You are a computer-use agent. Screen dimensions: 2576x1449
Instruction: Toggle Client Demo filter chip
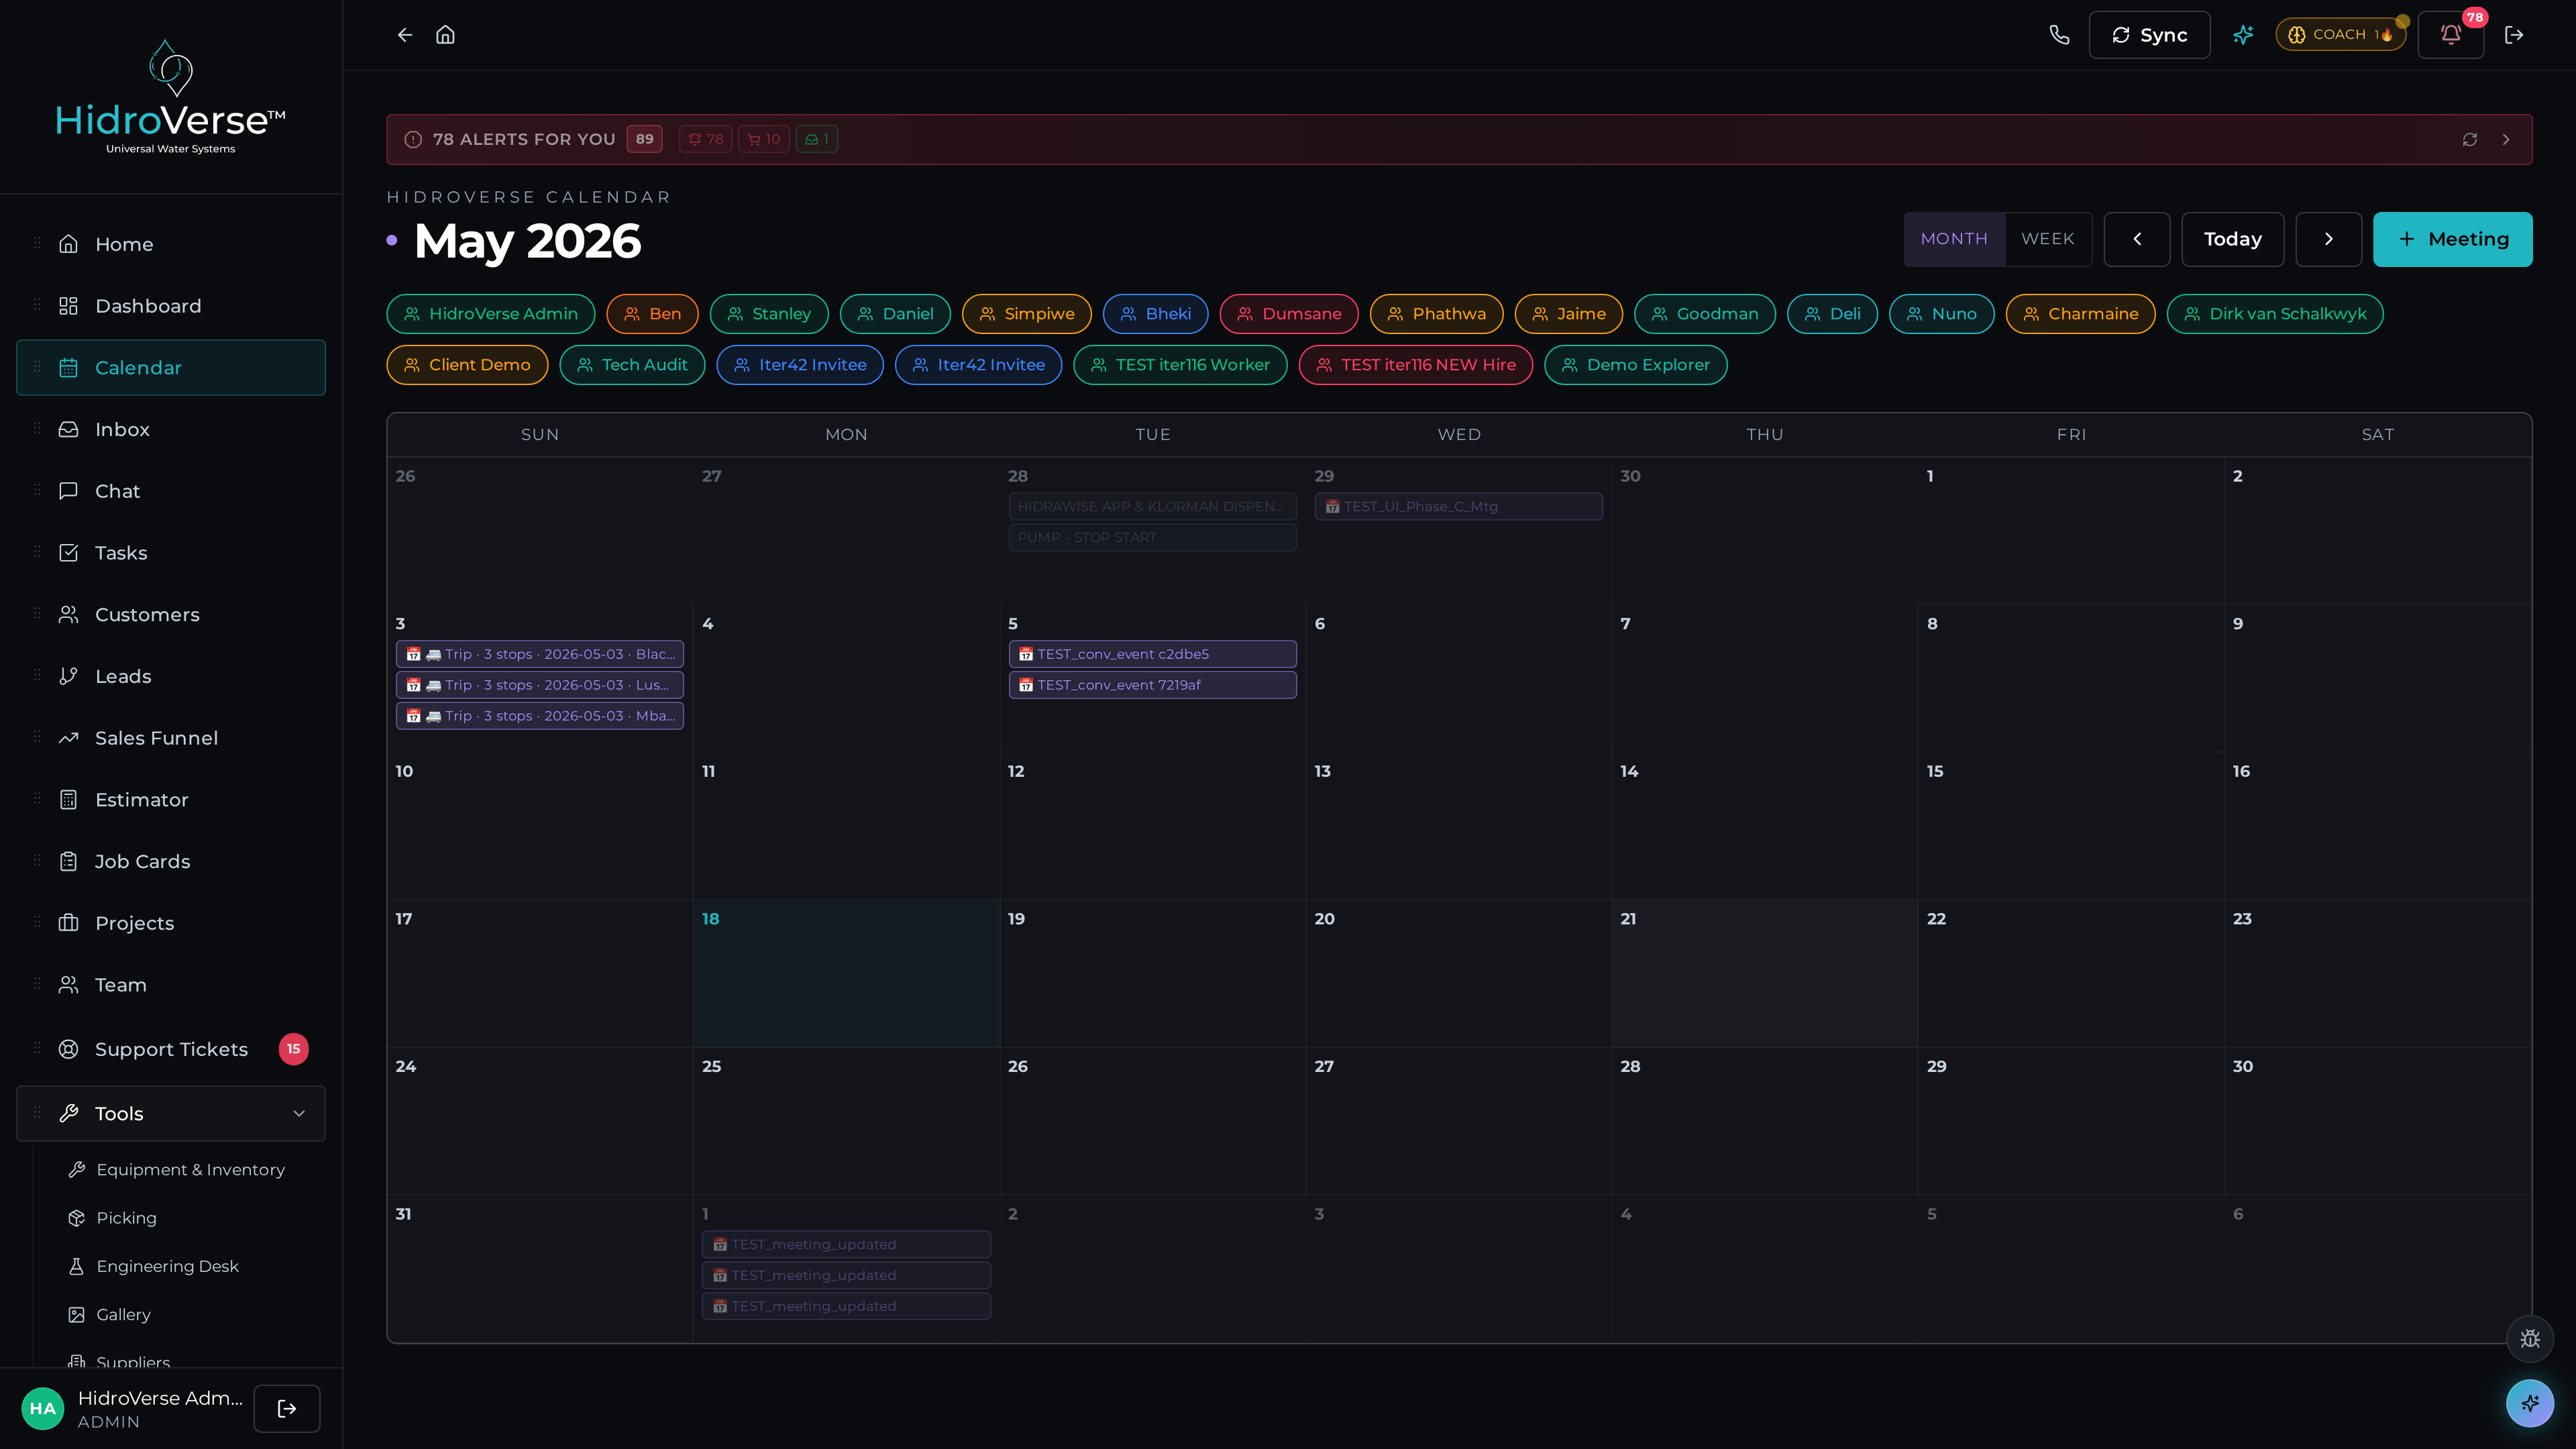click(467, 365)
